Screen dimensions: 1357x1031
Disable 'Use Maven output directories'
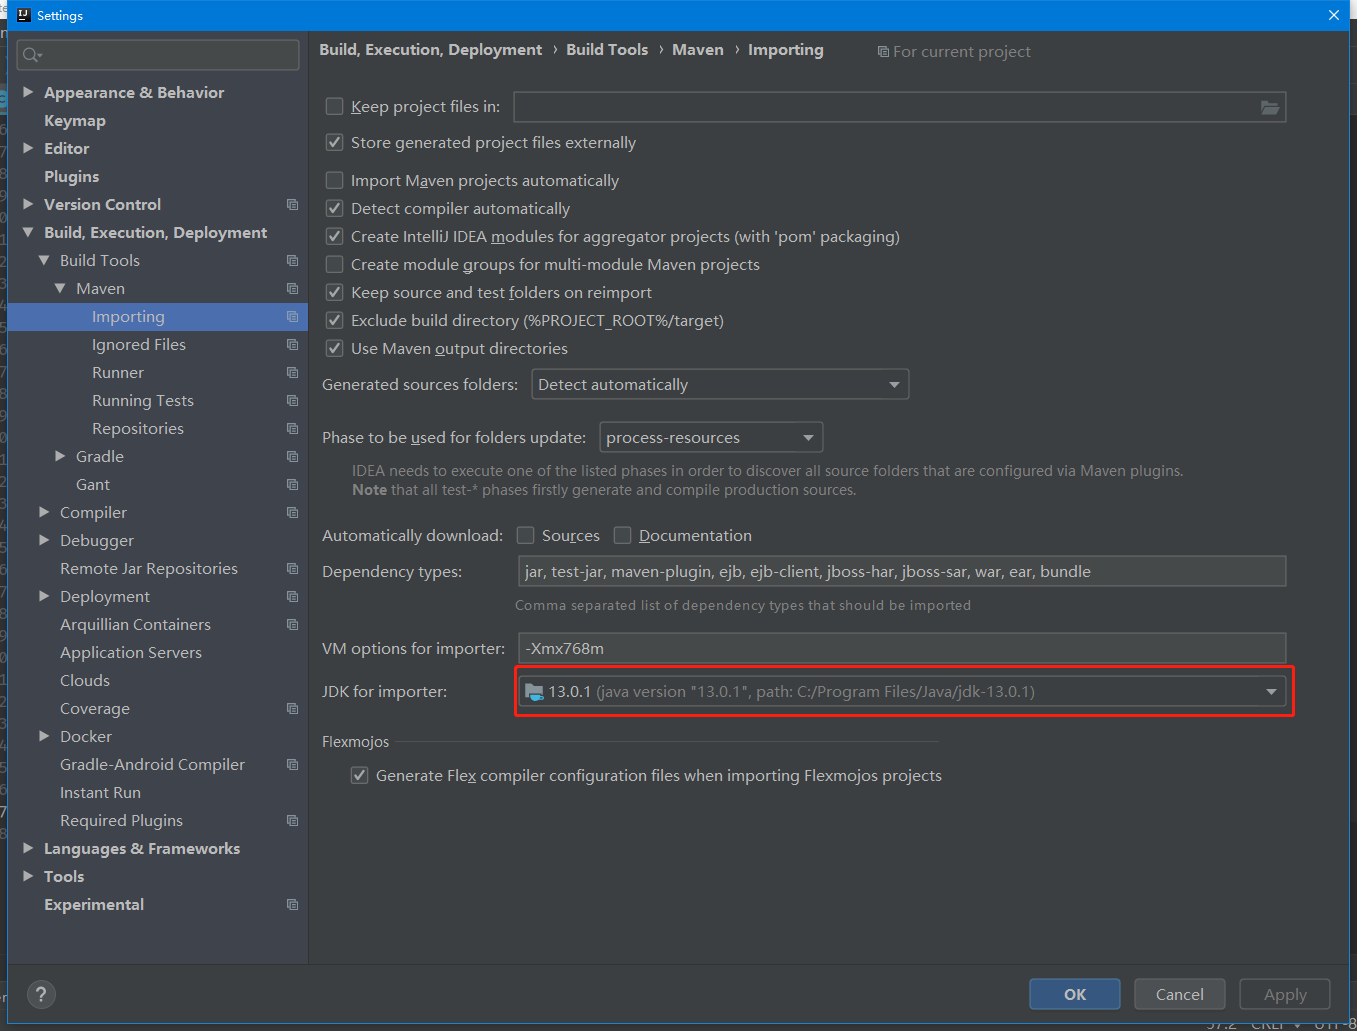tap(334, 348)
